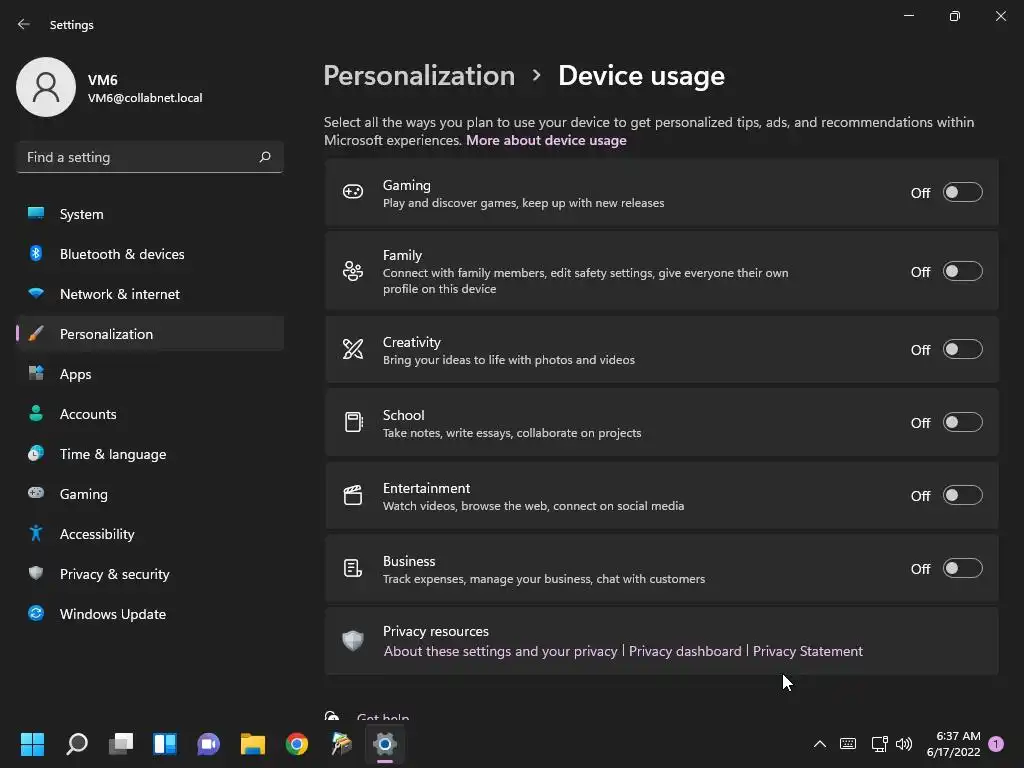
Task: Switch on the Creativity toggle
Action: (x=962, y=349)
